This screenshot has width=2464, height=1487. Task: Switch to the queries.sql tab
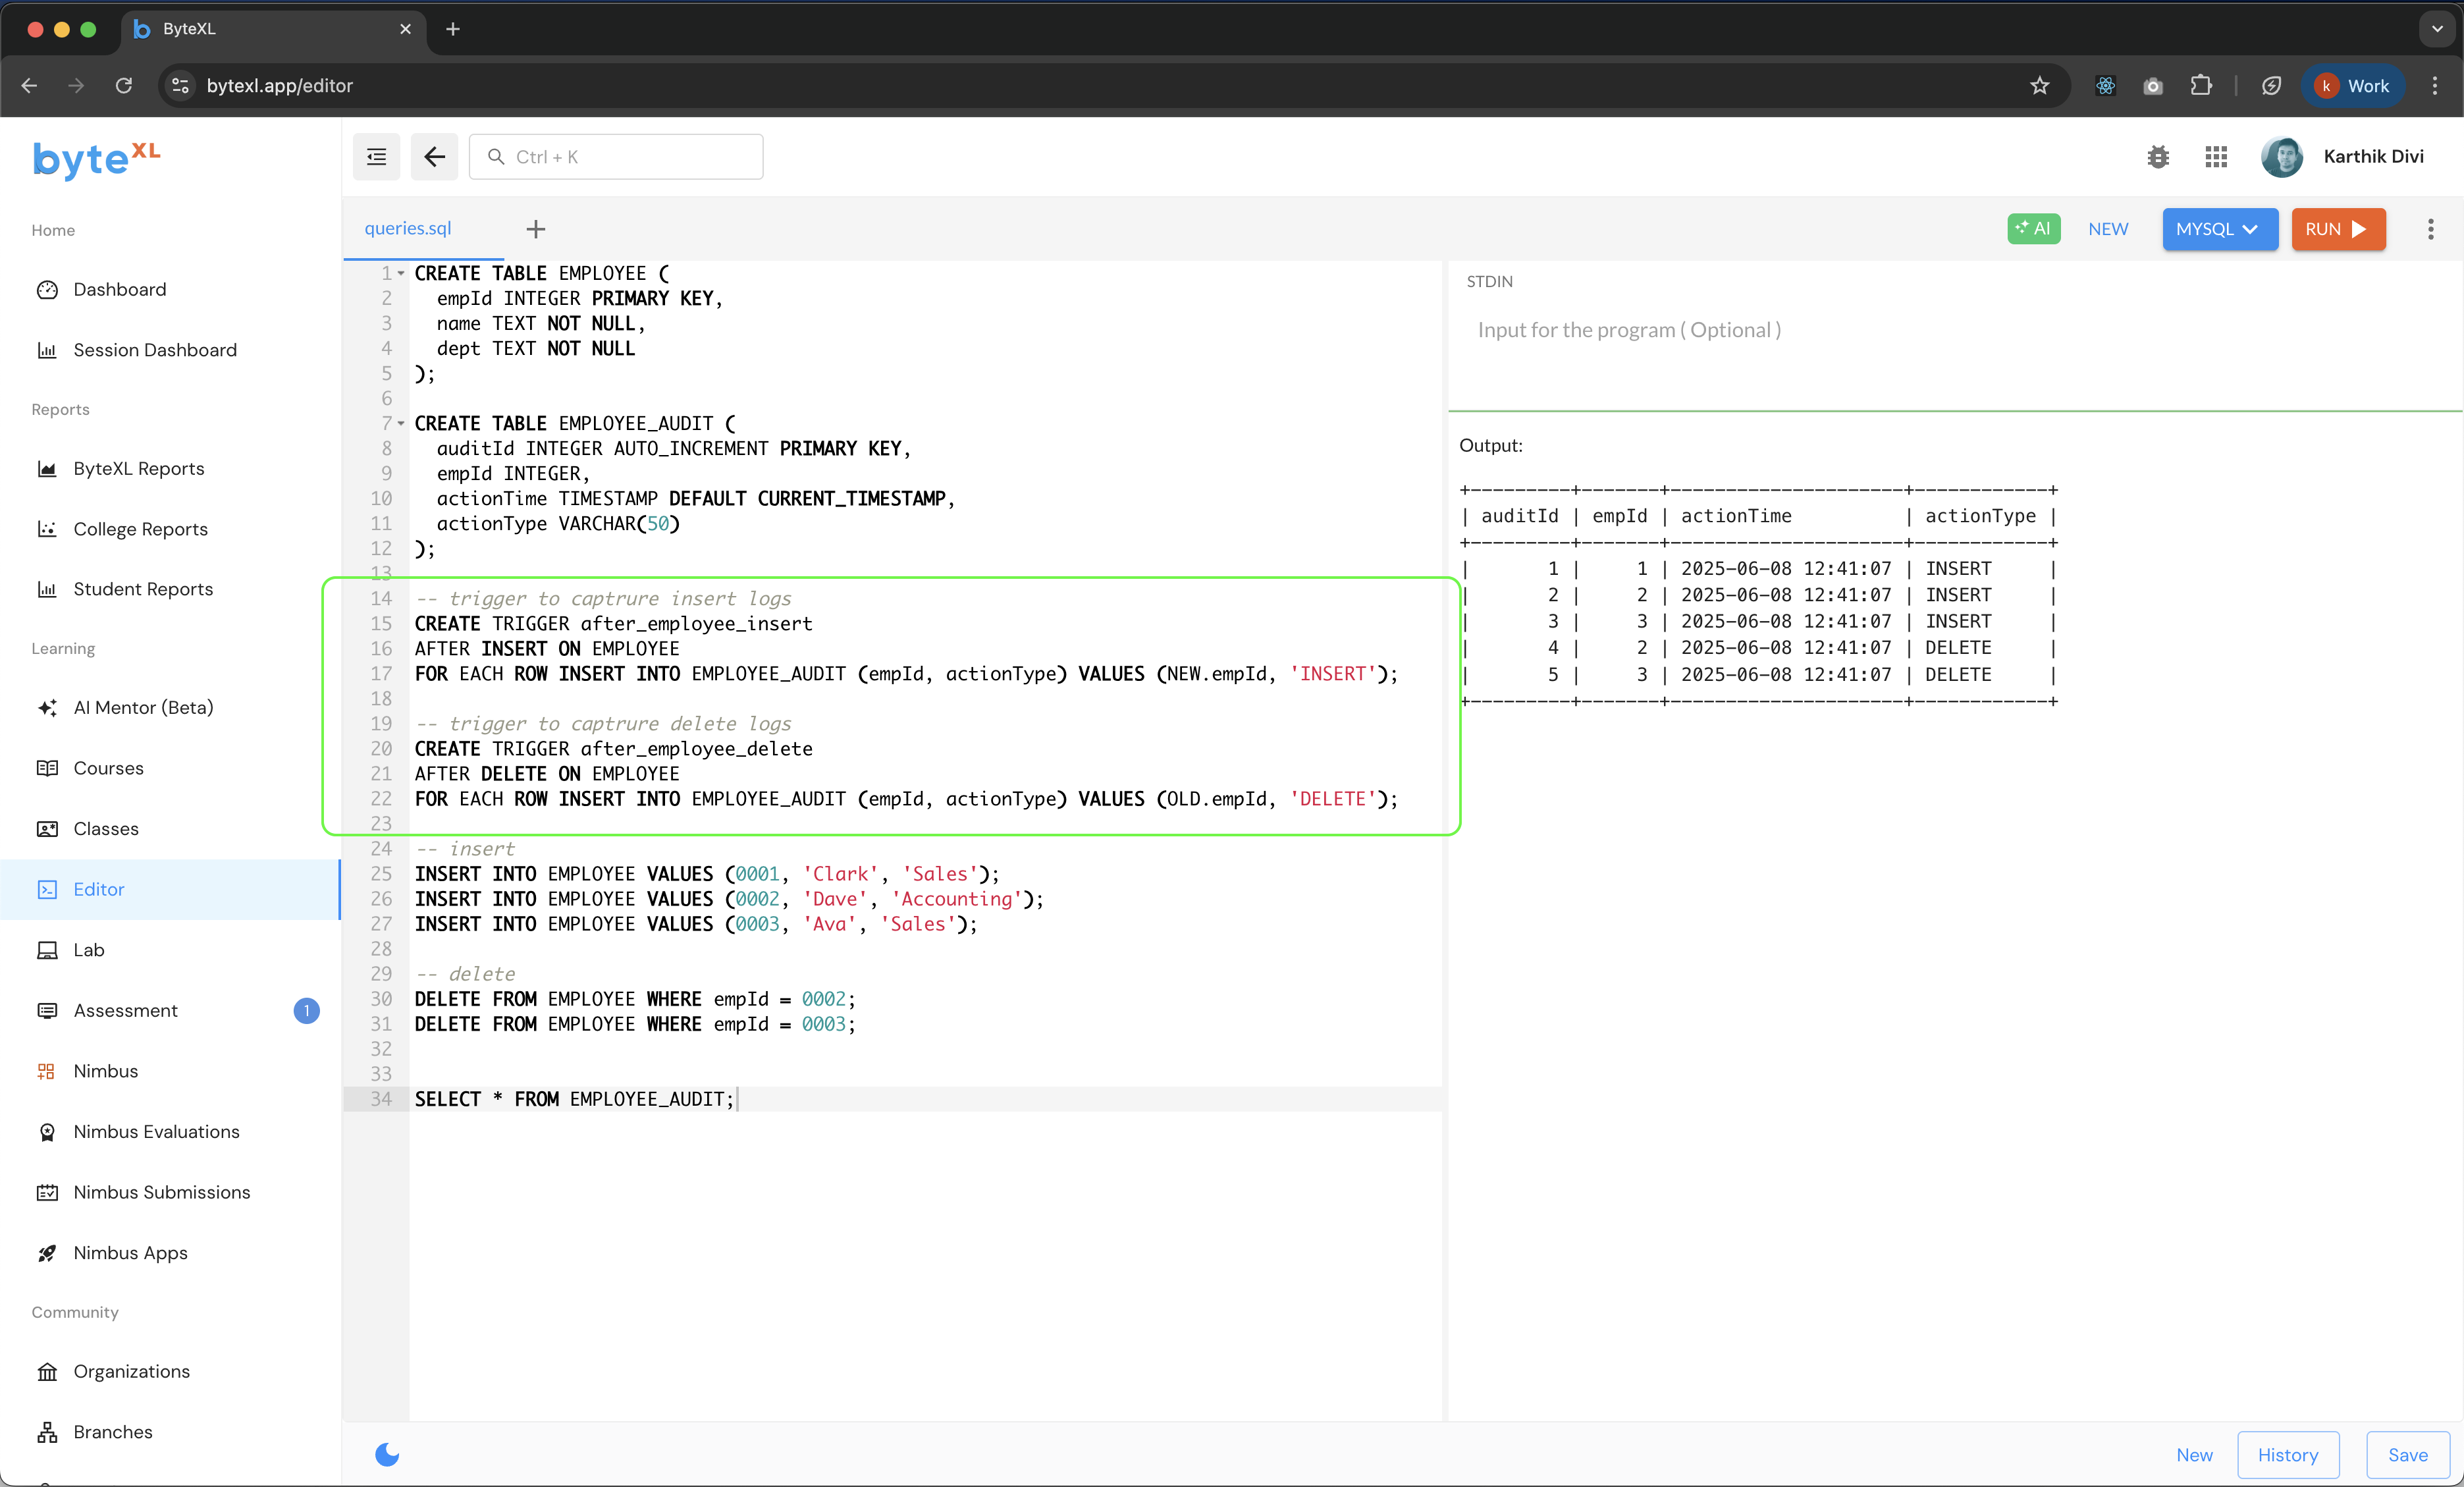click(408, 228)
